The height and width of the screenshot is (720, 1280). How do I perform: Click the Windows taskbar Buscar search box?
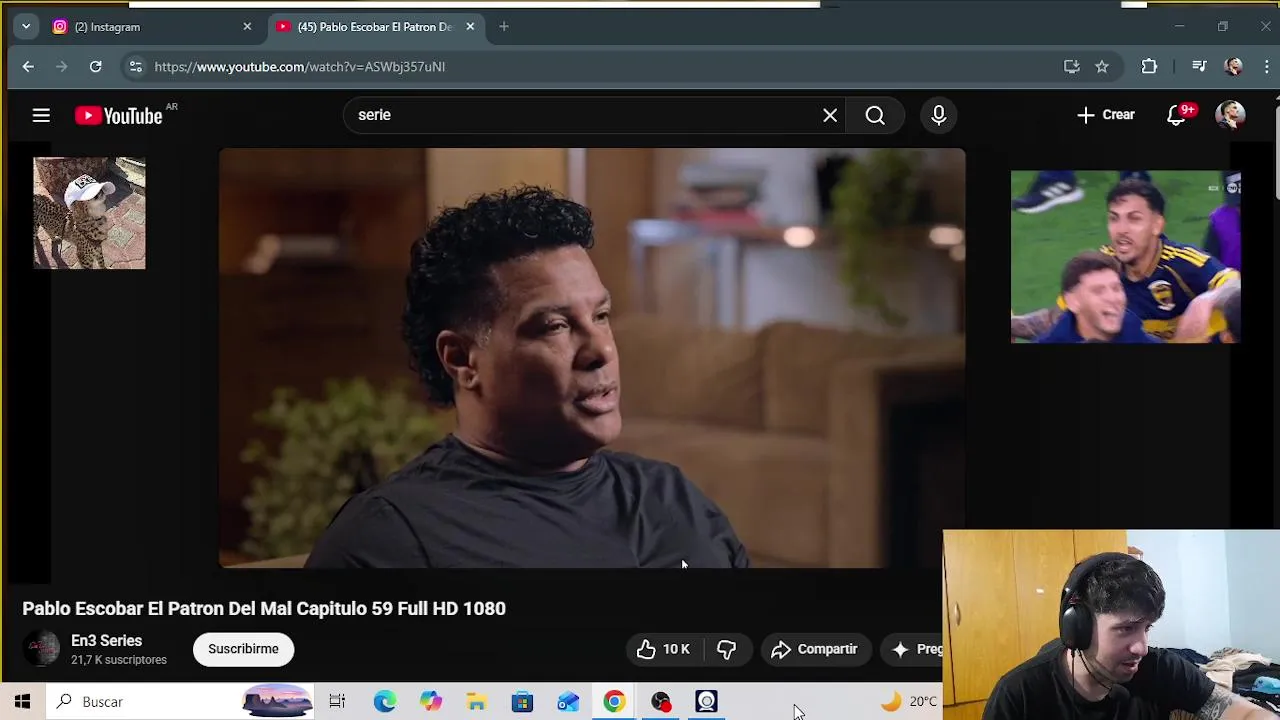(x=180, y=702)
